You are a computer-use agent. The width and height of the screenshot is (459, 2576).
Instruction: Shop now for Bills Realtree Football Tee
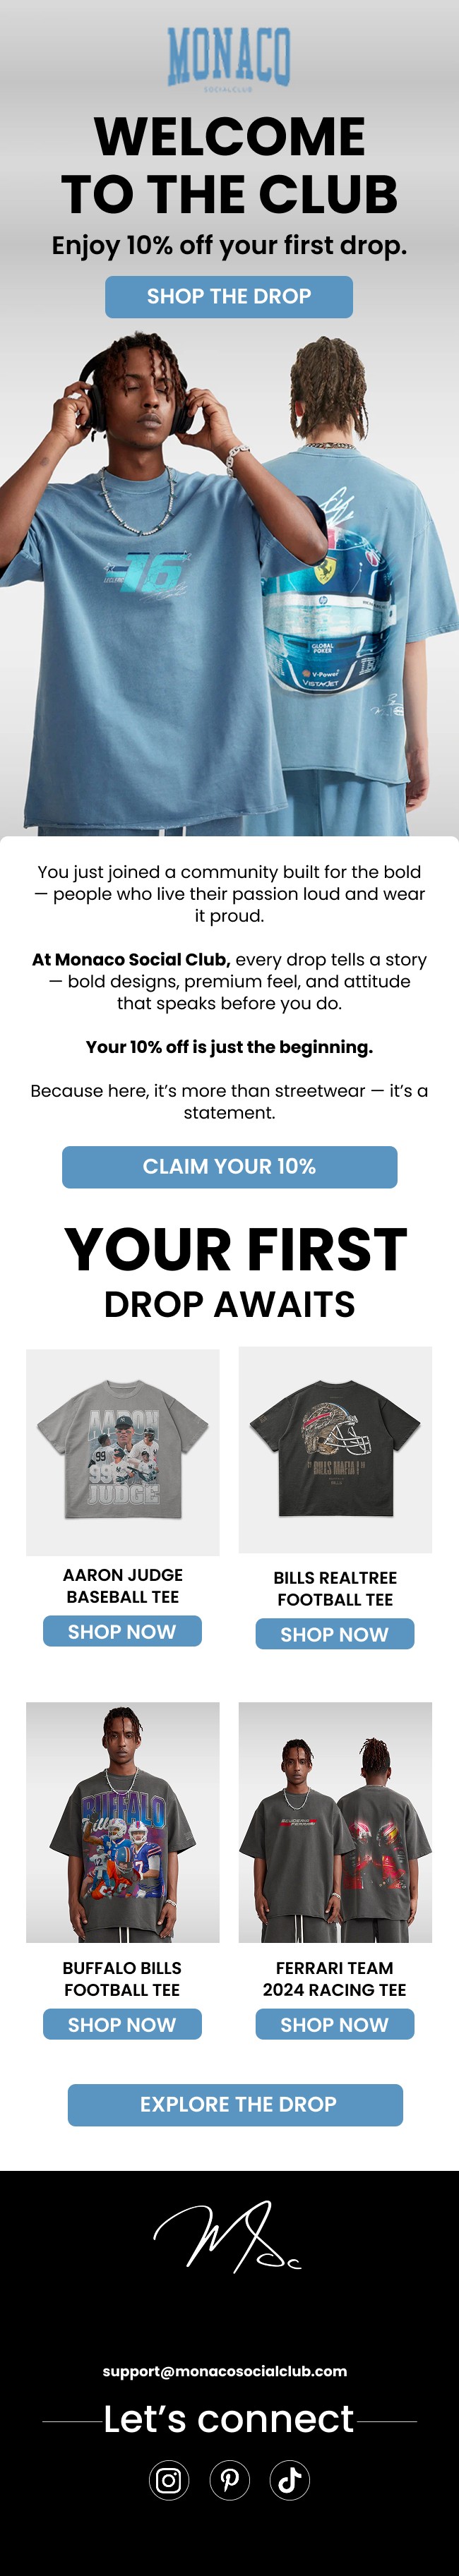click(334, 1634)
